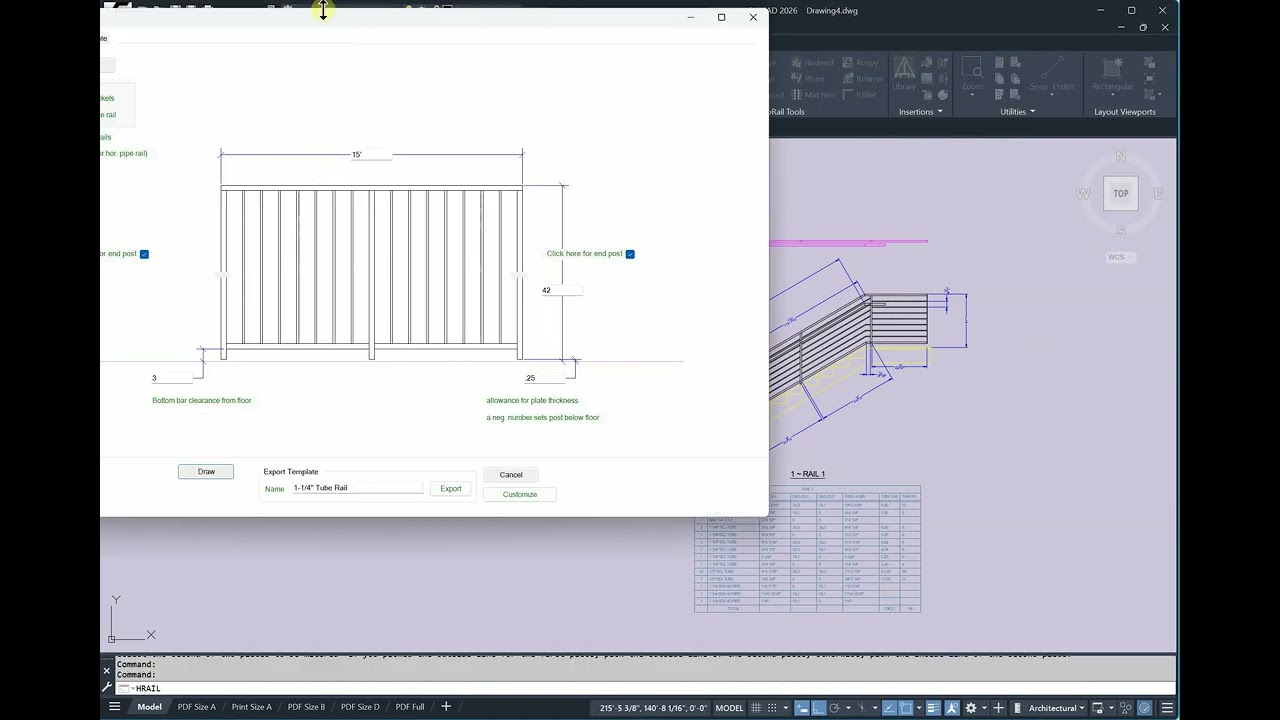Click the rail height field showing 42

tap(561, 290)
